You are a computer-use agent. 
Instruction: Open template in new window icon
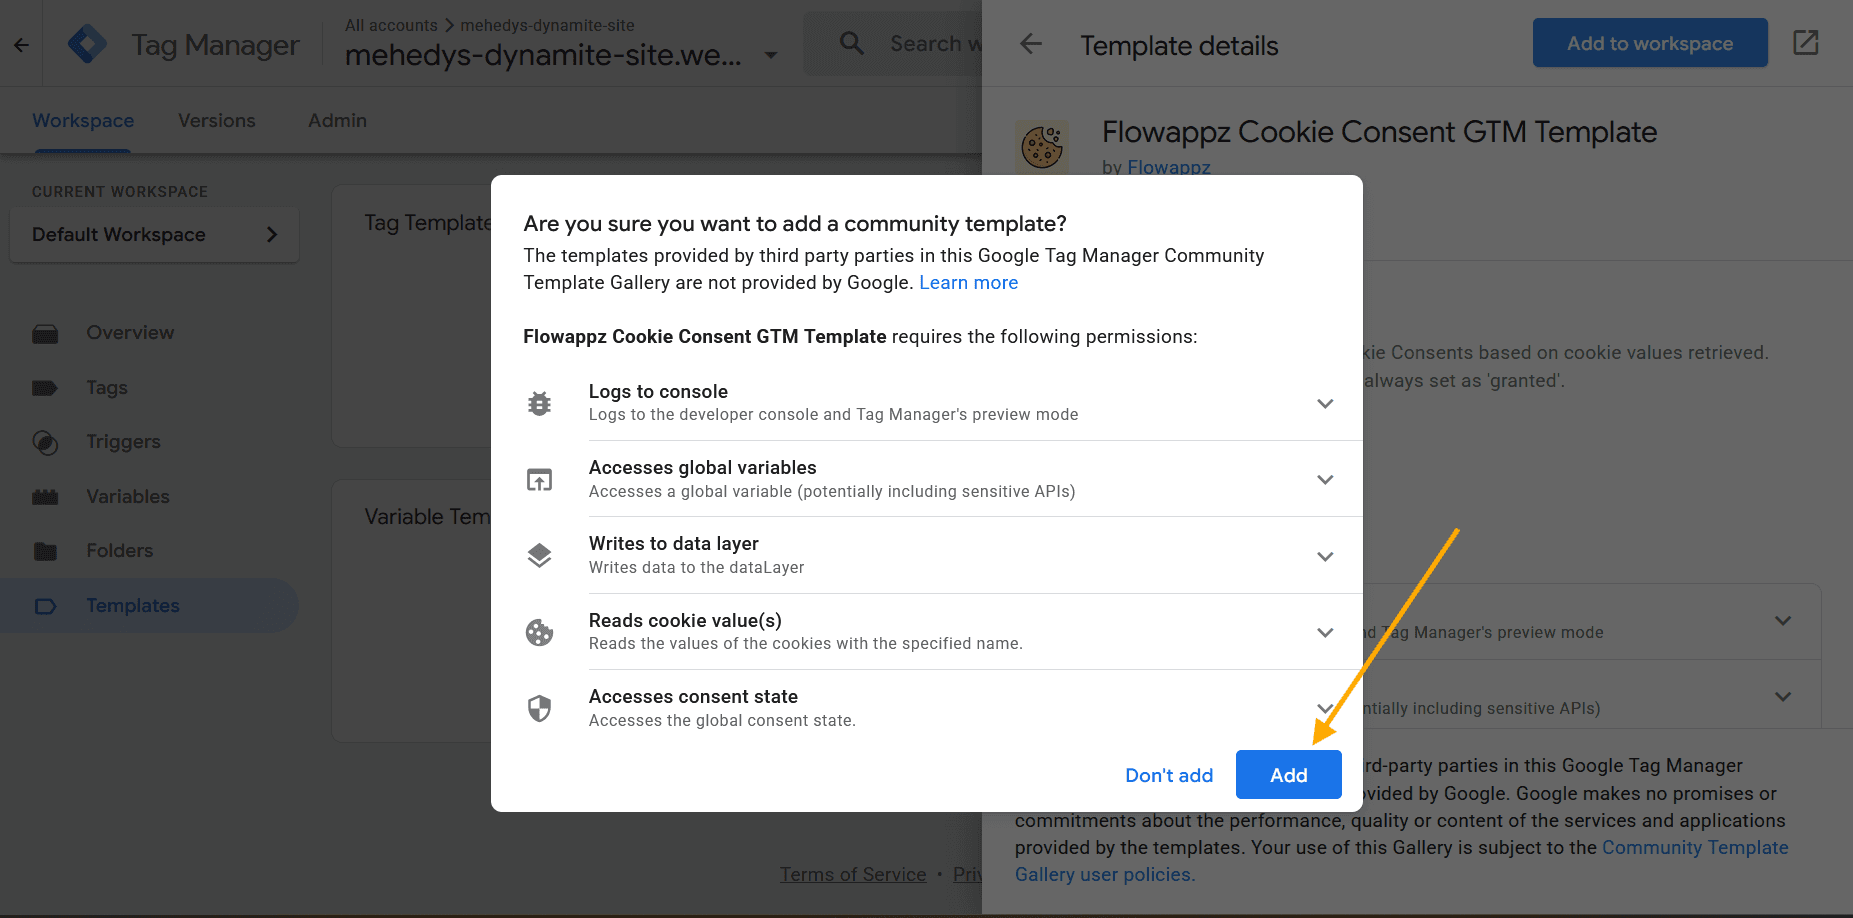pyautogui.click(x=1806, y=42)
